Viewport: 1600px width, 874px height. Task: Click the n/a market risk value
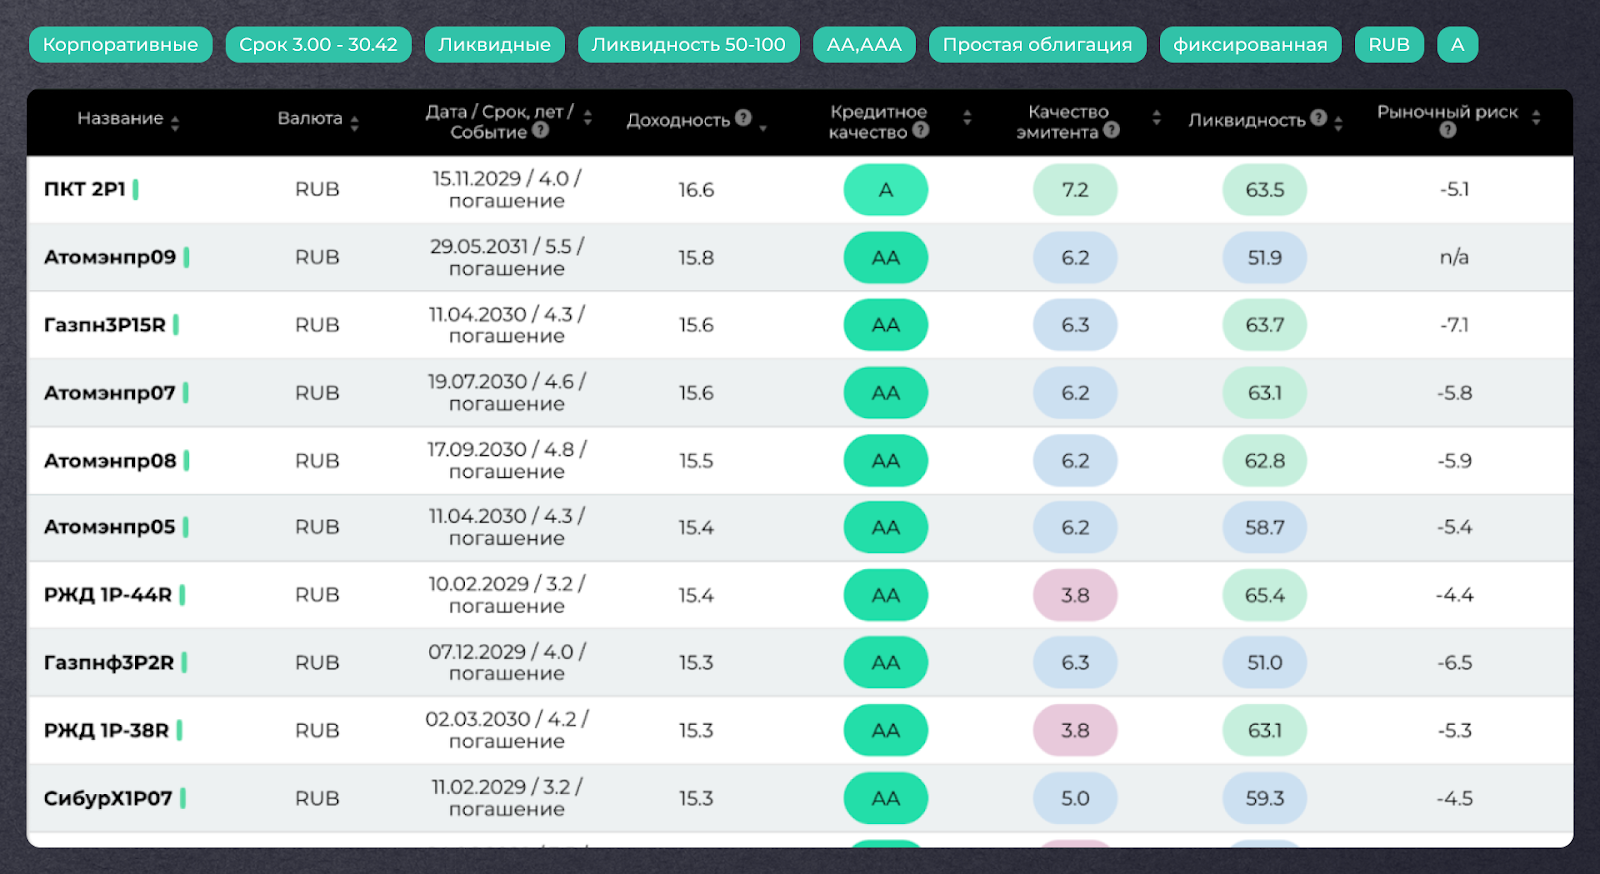1454,258
